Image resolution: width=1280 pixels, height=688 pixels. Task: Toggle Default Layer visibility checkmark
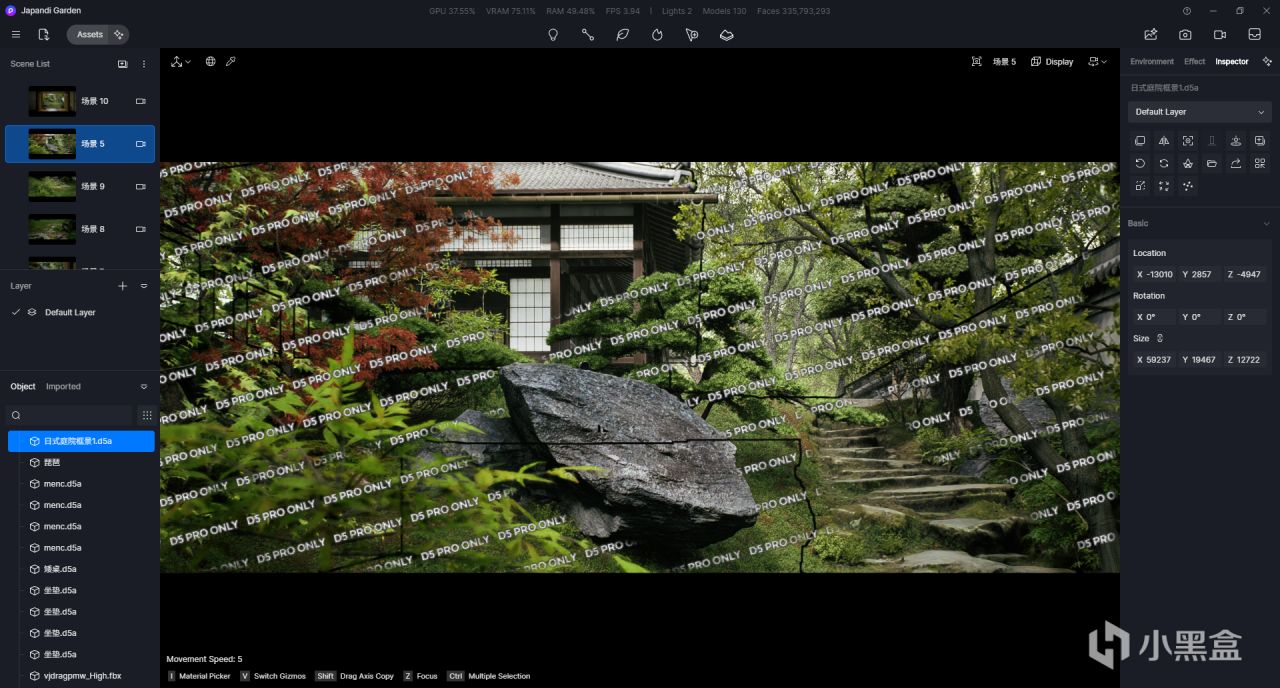click(16, 312)
